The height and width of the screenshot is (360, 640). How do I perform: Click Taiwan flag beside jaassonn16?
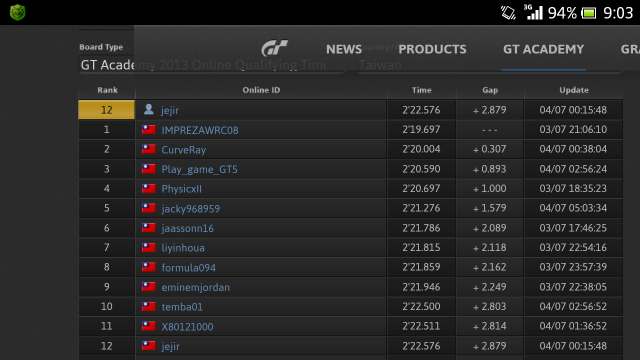tap(149, 228)
